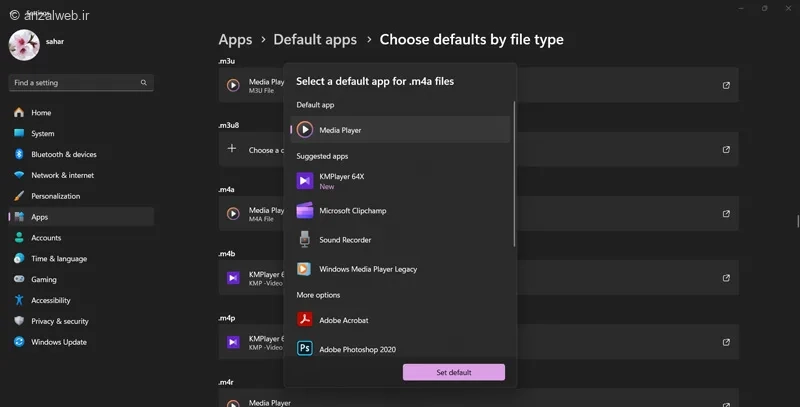The height and width of the screenshot is (407, 800).
Task: Go back to Apps breadcrumb
Action: (x=235, y=40)
